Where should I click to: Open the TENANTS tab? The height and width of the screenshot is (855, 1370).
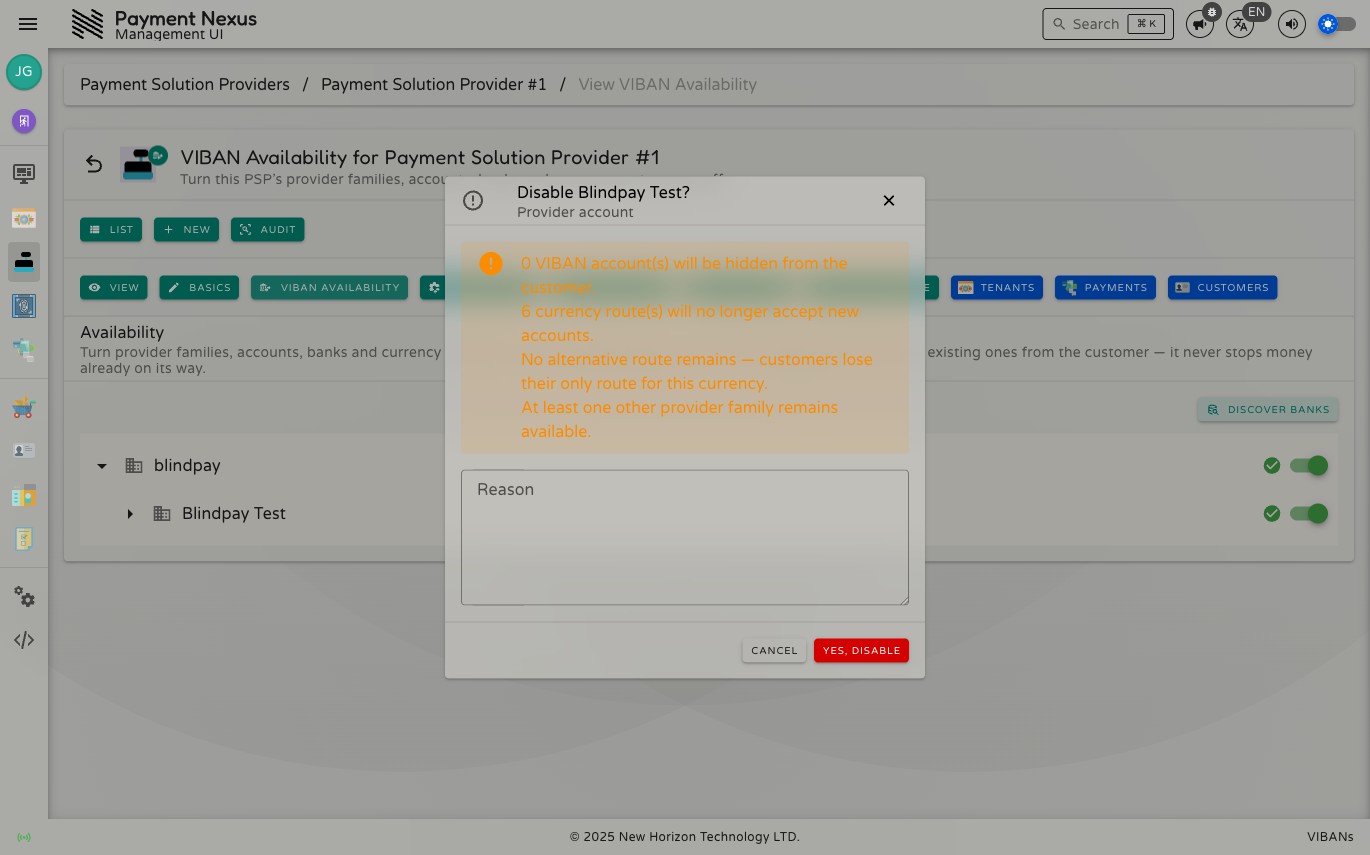click(997, 288)
